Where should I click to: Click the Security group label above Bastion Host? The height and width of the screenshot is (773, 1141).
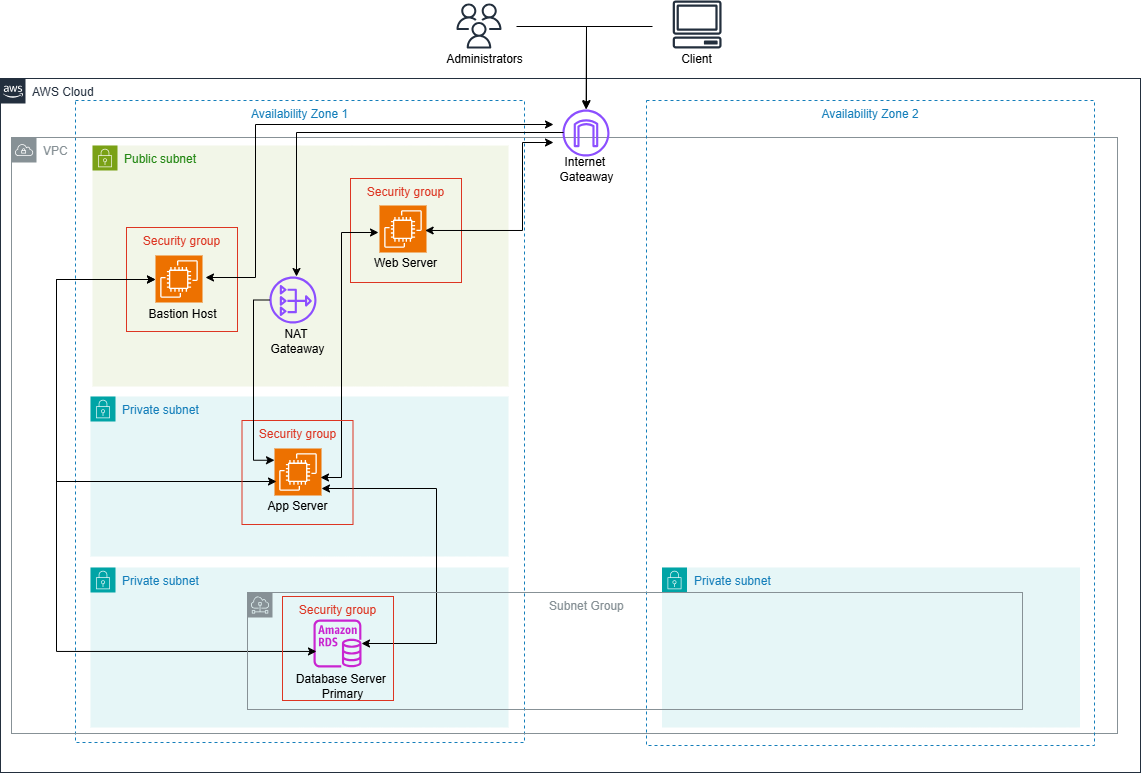click(181, 241)
